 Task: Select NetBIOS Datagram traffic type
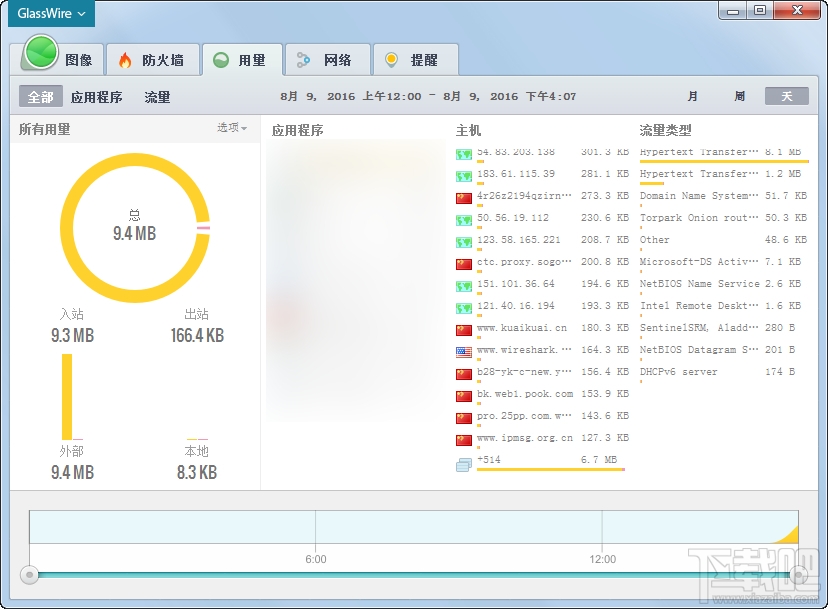pyautogui.click(x=723, y=350)
